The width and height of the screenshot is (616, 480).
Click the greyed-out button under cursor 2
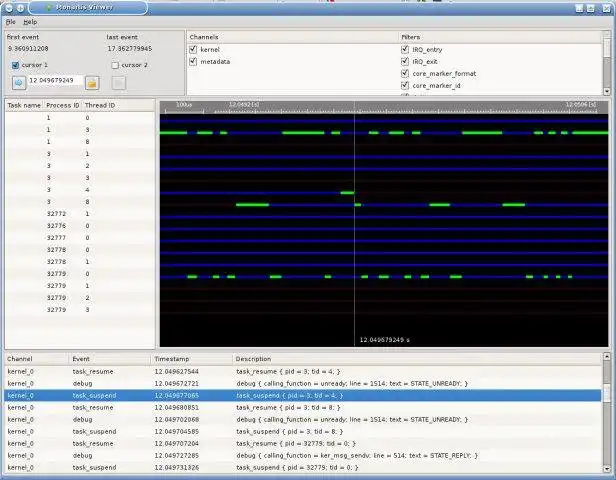point(119,83)
